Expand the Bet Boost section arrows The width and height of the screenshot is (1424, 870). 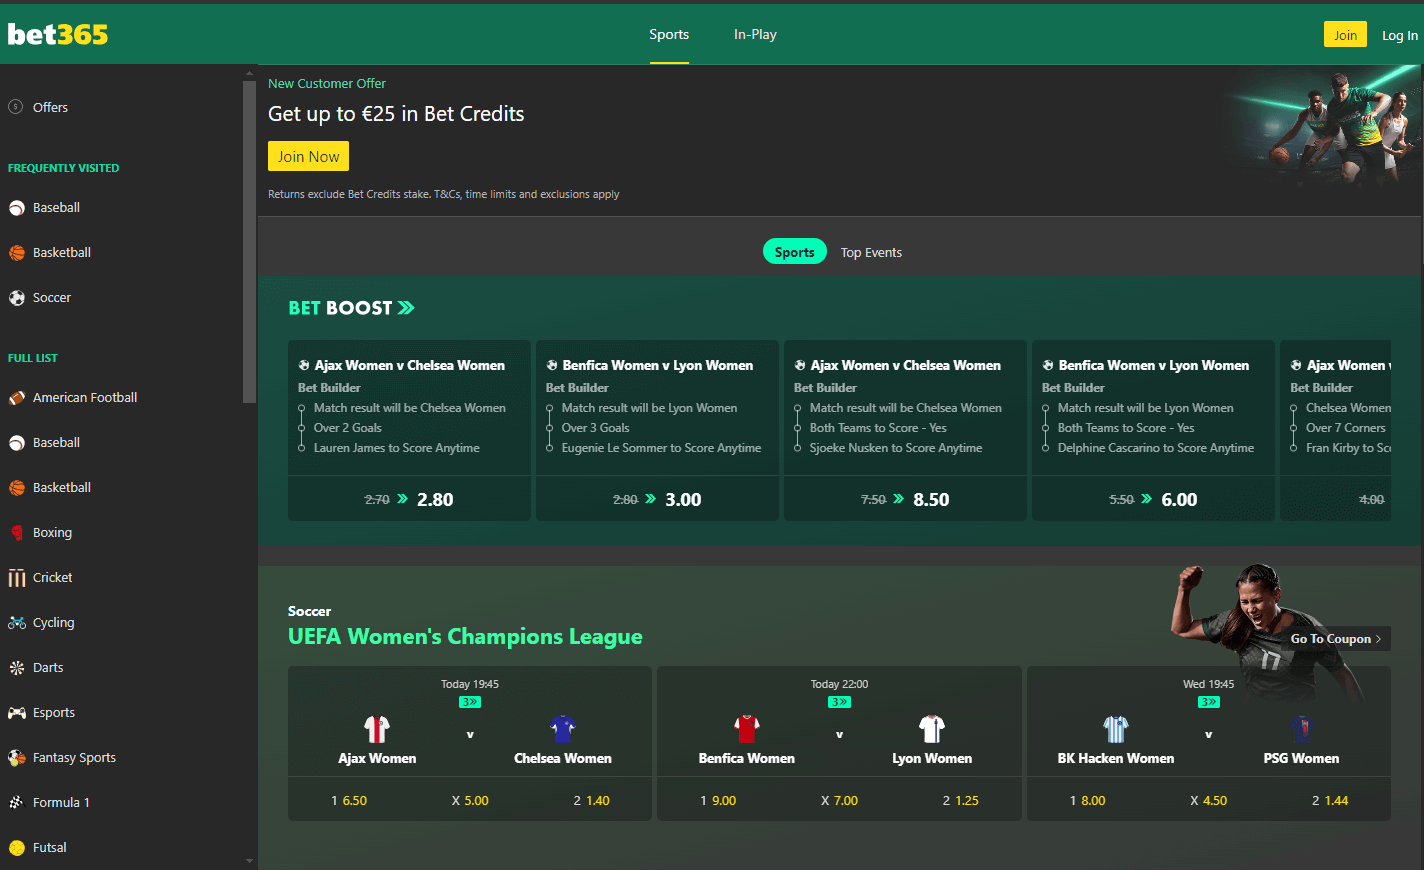[406, 308]
